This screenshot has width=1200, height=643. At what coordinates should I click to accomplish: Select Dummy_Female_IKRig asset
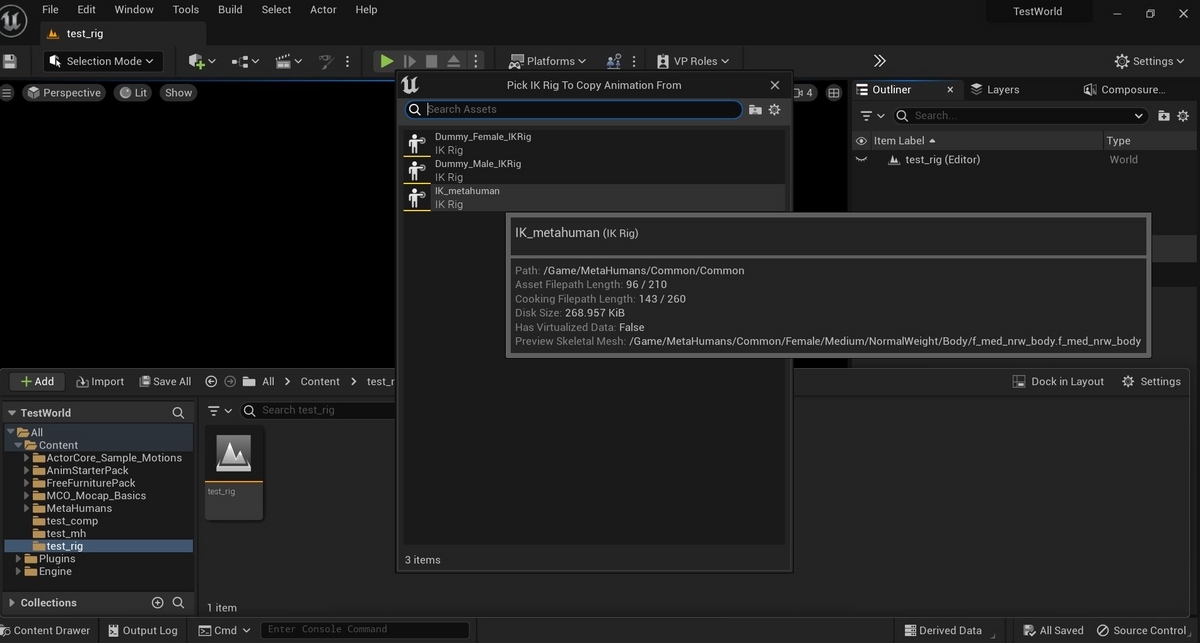click(x=594, y=143)
